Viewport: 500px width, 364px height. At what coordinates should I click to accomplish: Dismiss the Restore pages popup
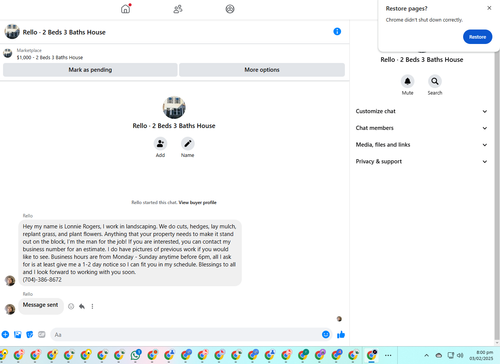(x=489, y=8)
